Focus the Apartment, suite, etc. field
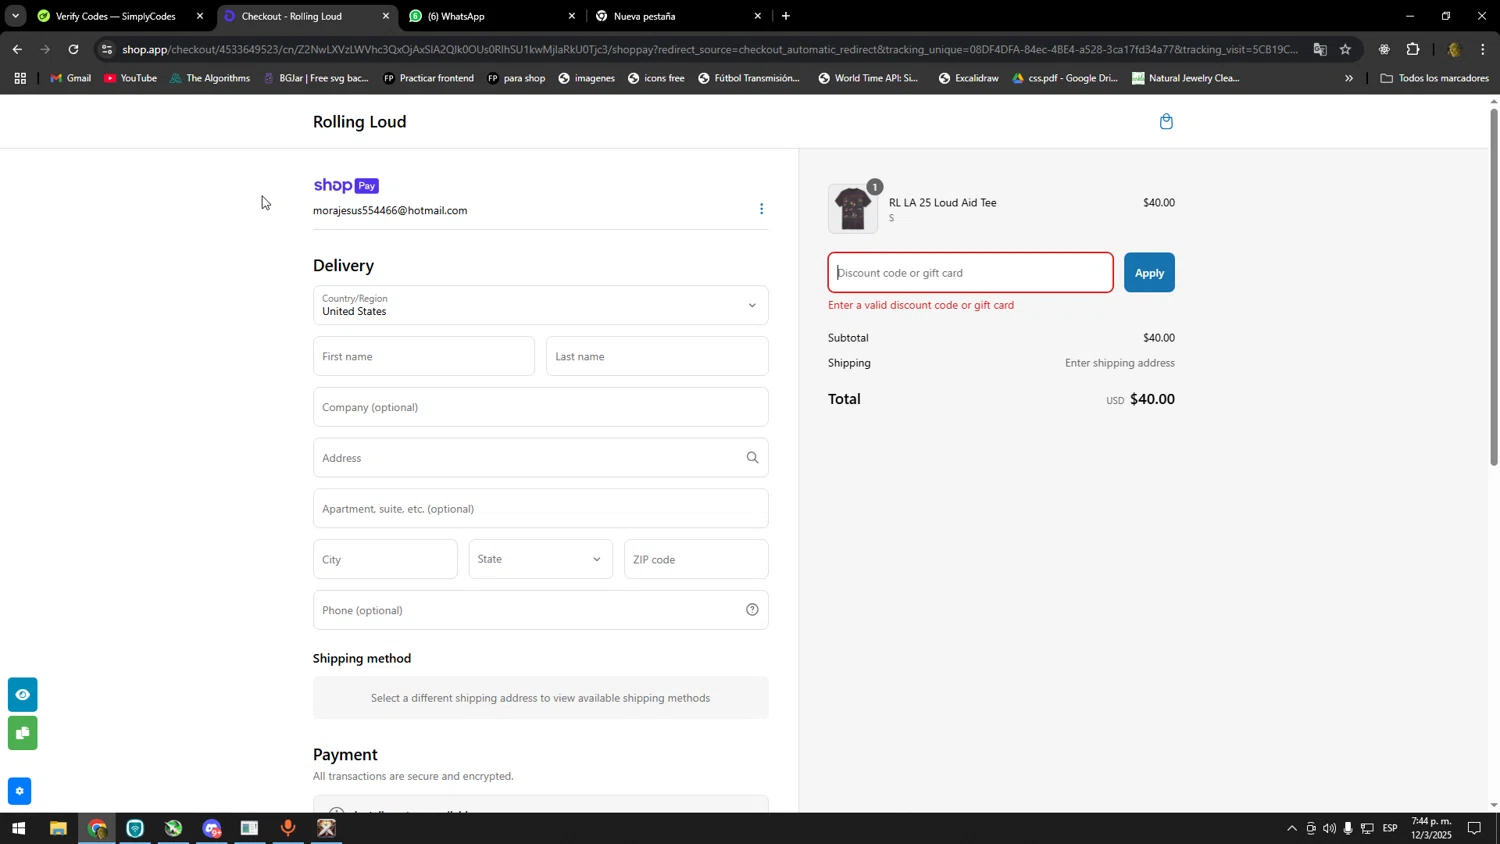 [x=541, y=509]
